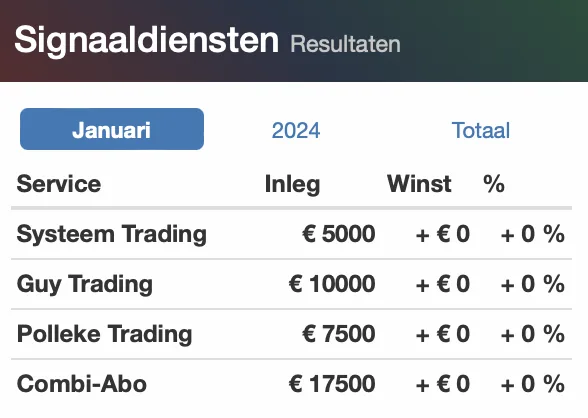Switch to the 2024 tab
Viewport: 588px width, 418px height.
(296, 130)
